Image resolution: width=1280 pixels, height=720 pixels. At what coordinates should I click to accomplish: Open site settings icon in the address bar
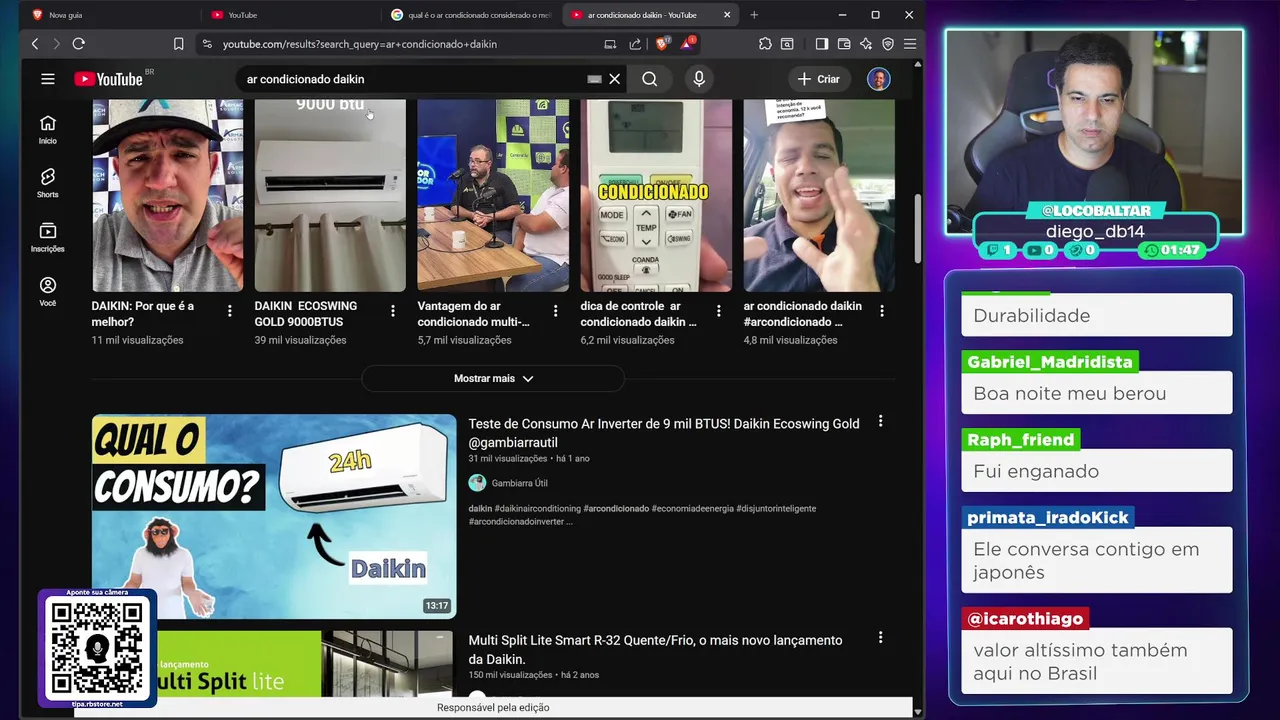(207, 44)
